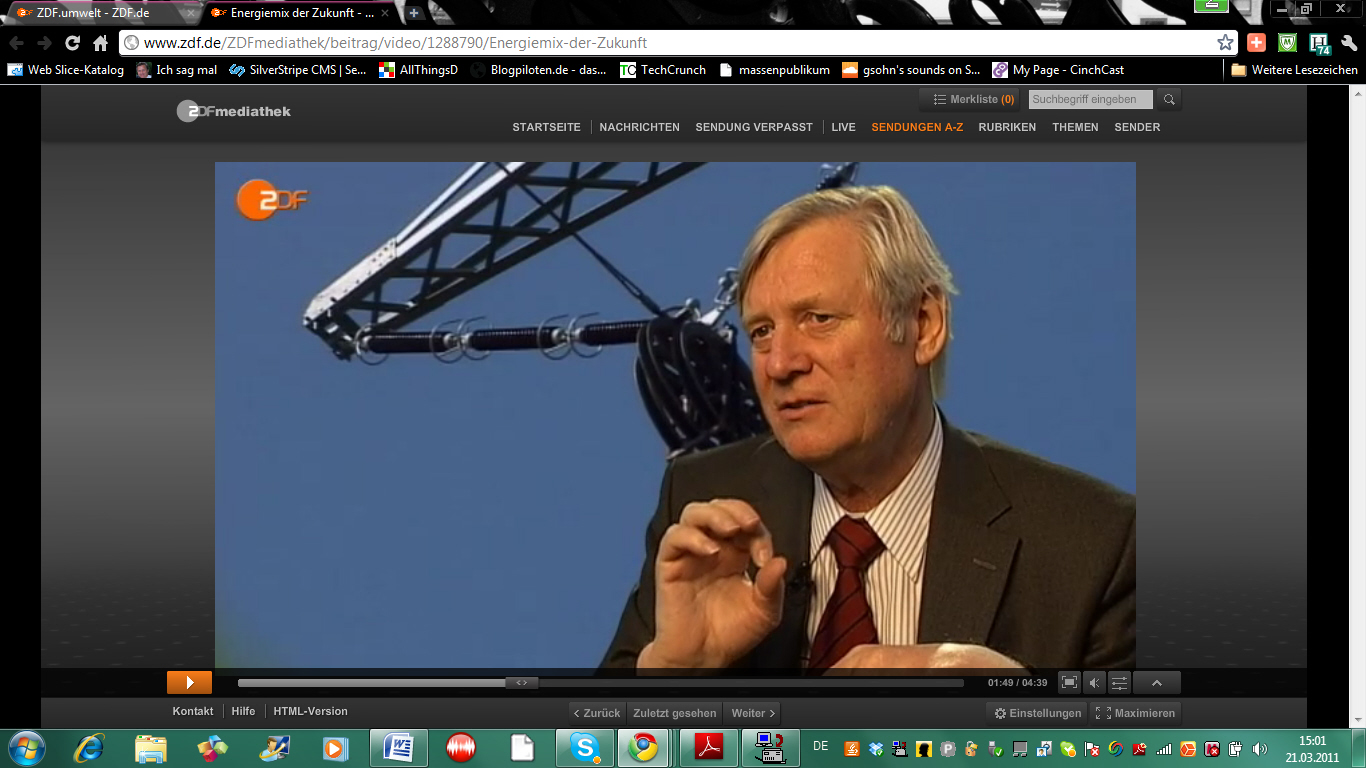The width and height of the screenshot is (1366, 768).
Task: Click the fullscreen icon in the player
Action: 1069,683
